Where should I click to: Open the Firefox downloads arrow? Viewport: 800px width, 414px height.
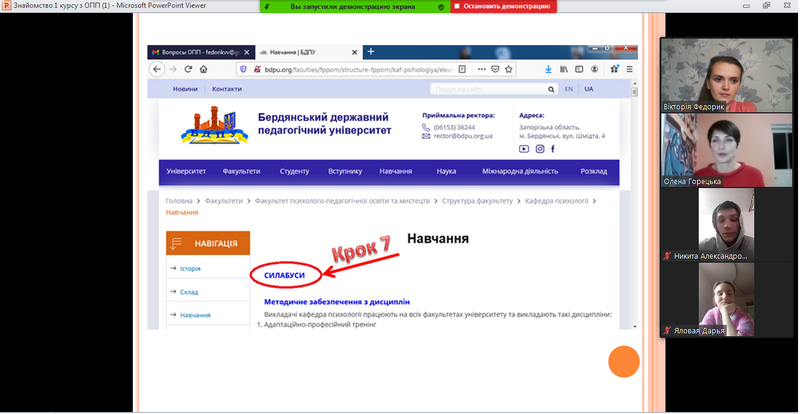548,69
